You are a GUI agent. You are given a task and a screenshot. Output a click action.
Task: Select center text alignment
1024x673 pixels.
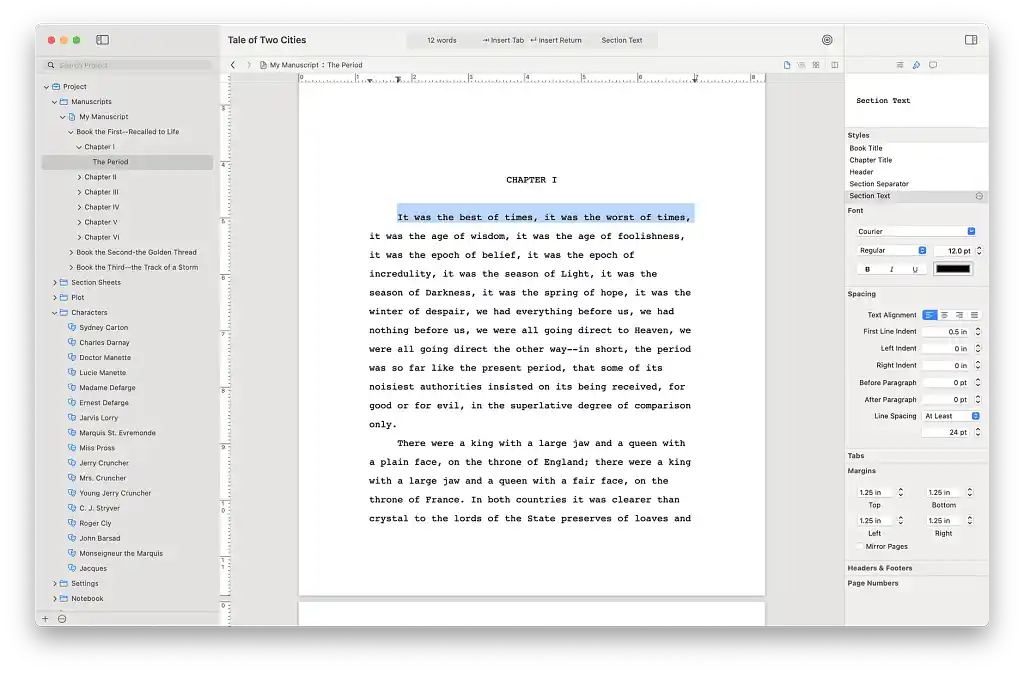click(x=944, y=315)
